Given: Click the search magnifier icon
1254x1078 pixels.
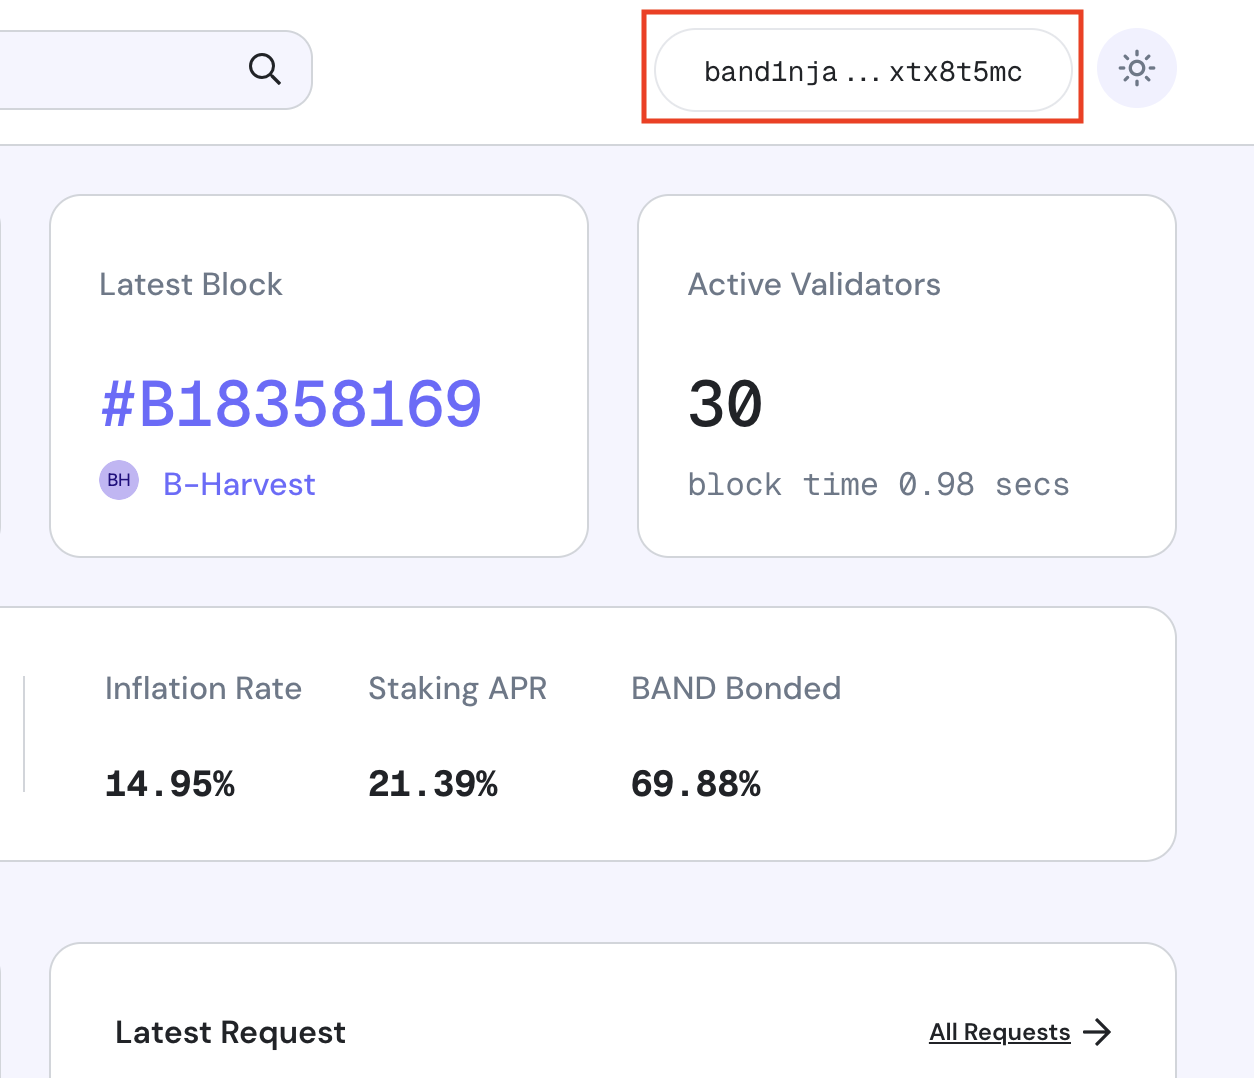Looking at the screenshot, I should coord(265,69).
